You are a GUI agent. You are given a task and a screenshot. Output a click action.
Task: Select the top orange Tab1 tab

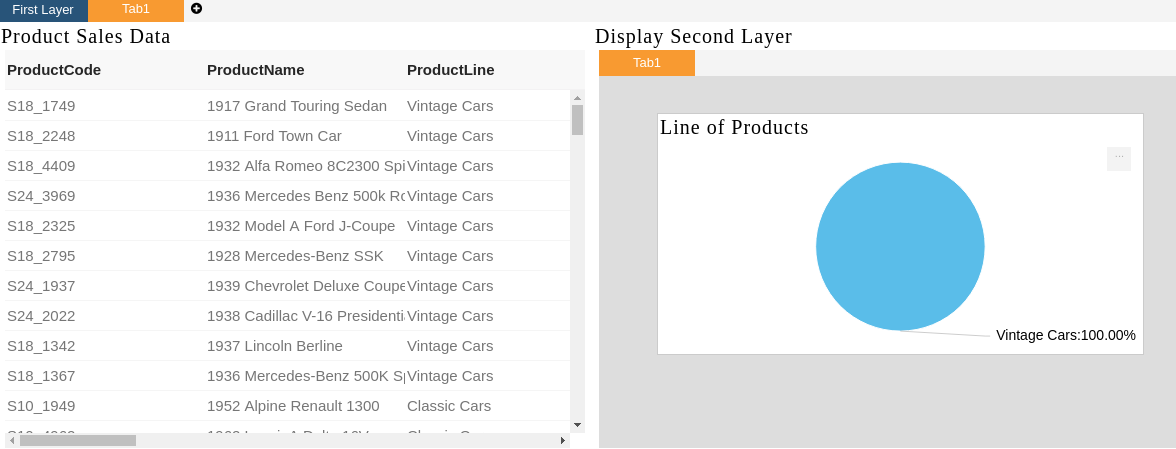pyautogui.click(x=136, y=10)
